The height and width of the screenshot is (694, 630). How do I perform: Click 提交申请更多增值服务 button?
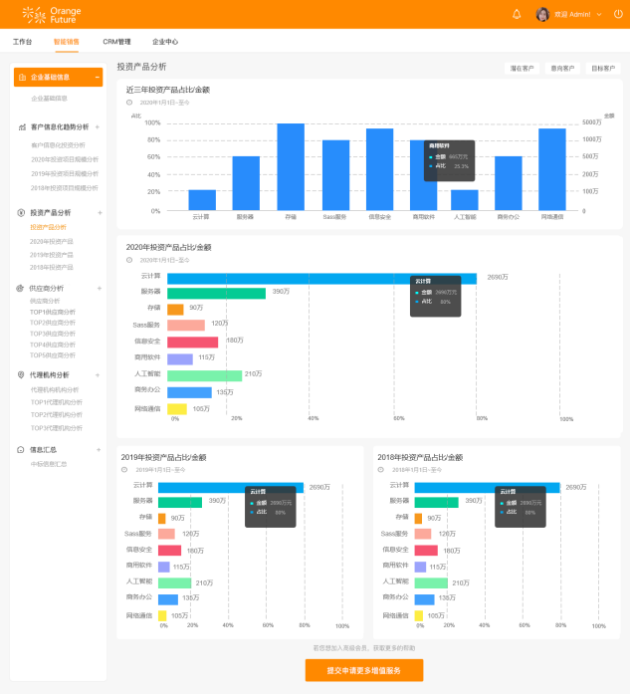point(364,670)
